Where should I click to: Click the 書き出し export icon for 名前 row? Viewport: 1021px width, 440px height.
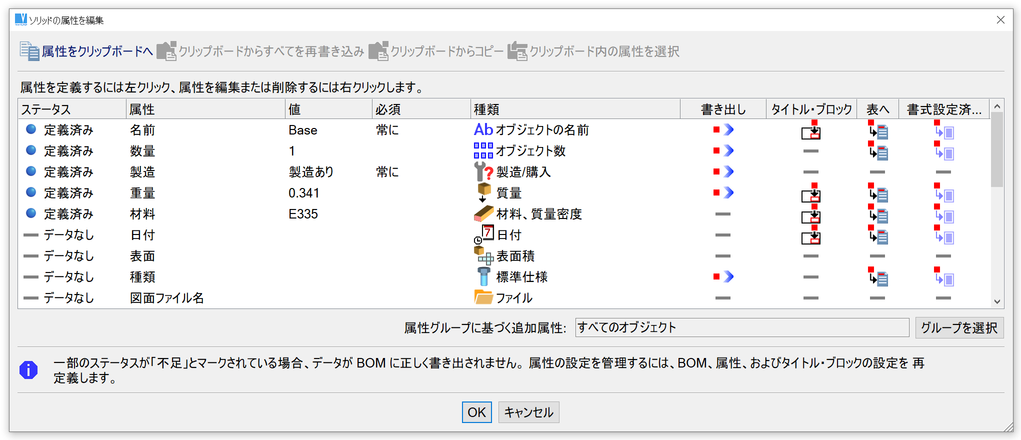[x=723, y=130]
